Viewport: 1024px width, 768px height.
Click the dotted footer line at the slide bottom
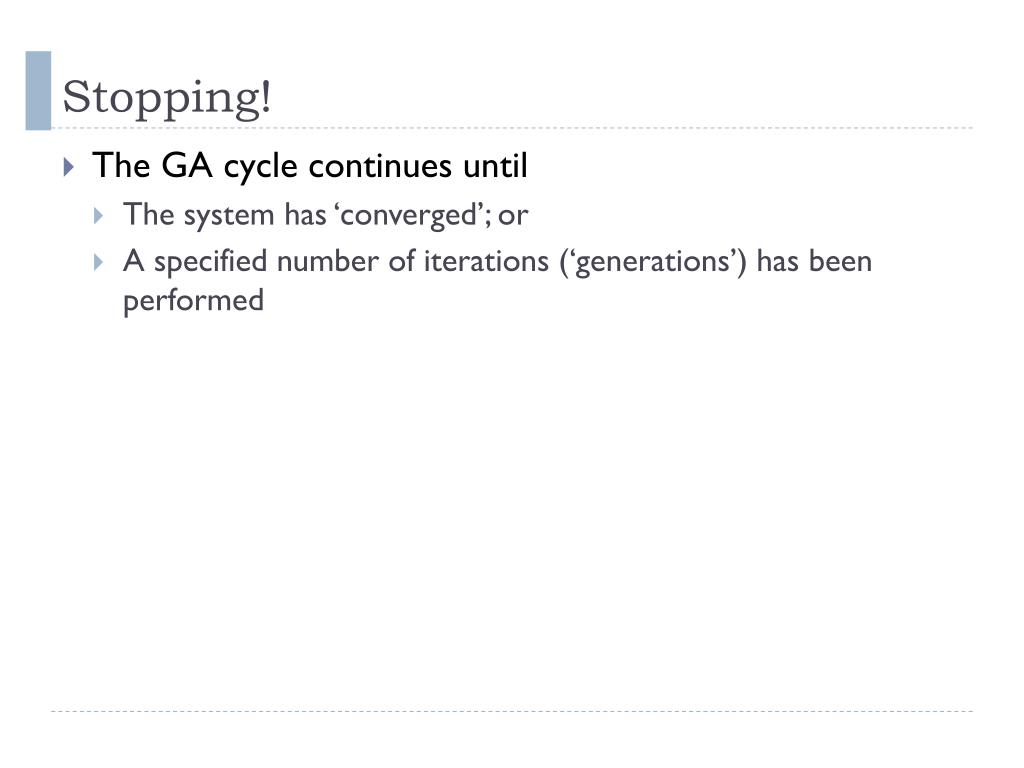point(512,711)
